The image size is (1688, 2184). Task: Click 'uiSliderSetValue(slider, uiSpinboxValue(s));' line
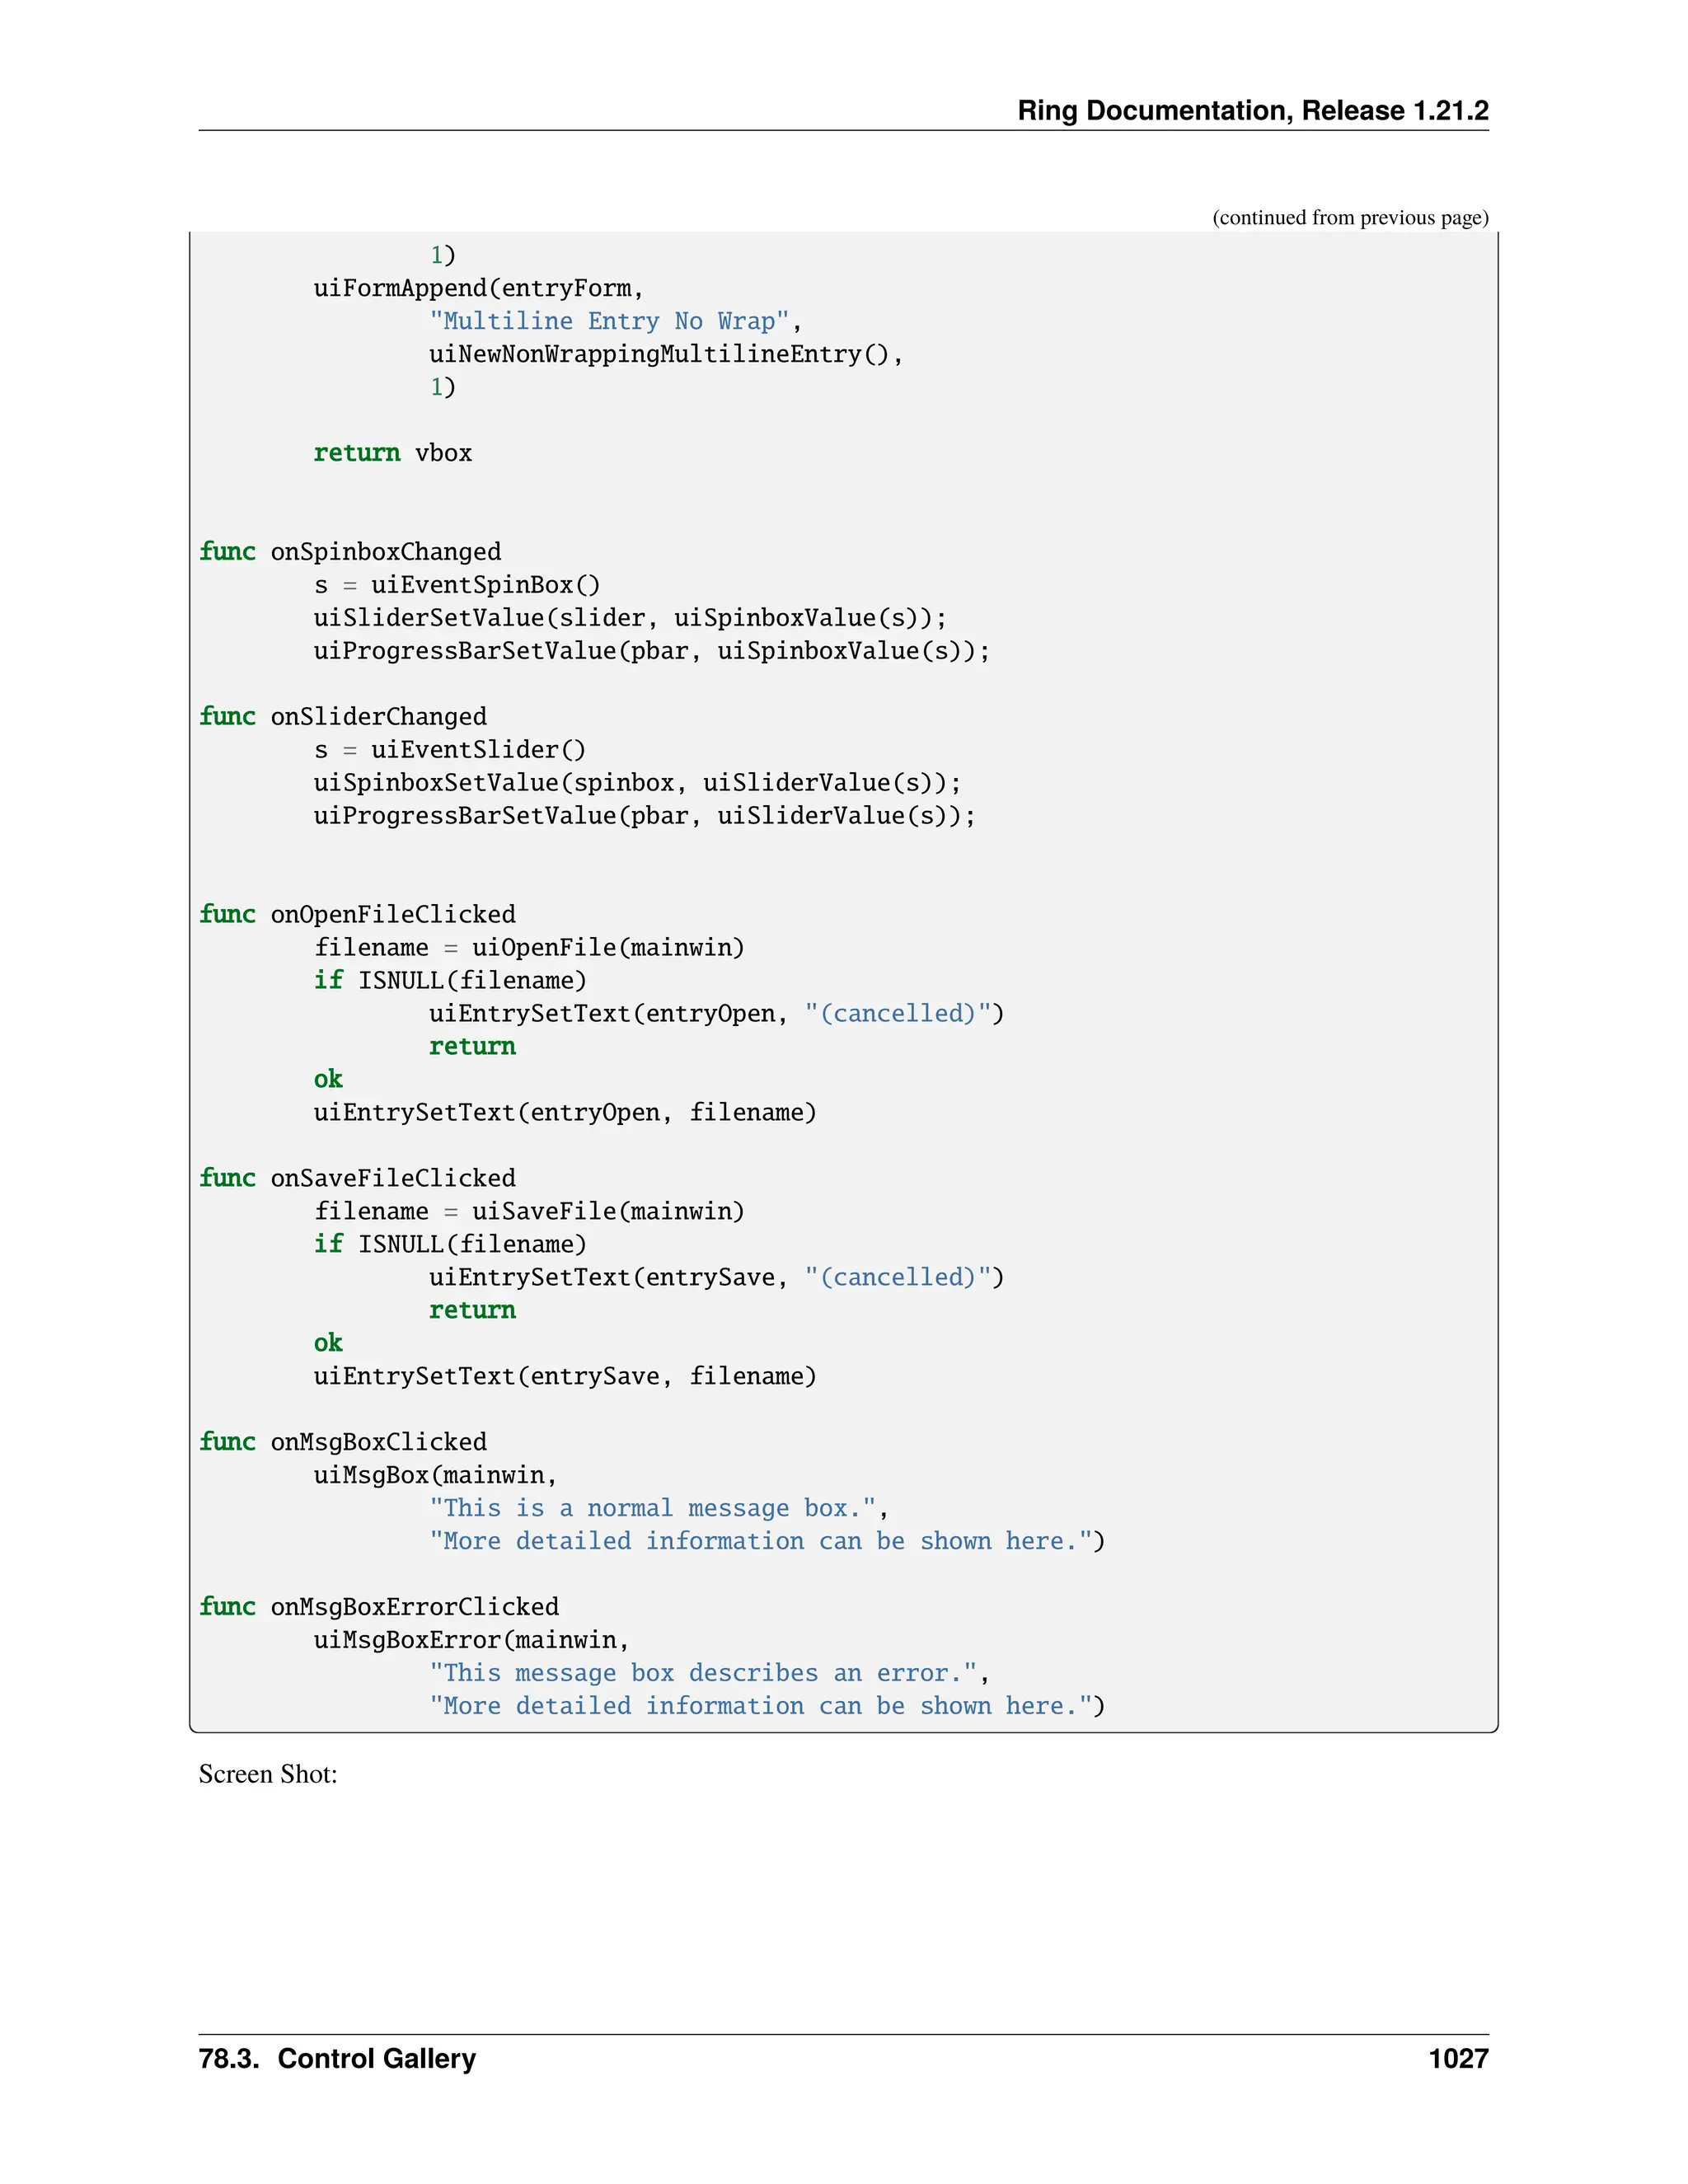630,618
